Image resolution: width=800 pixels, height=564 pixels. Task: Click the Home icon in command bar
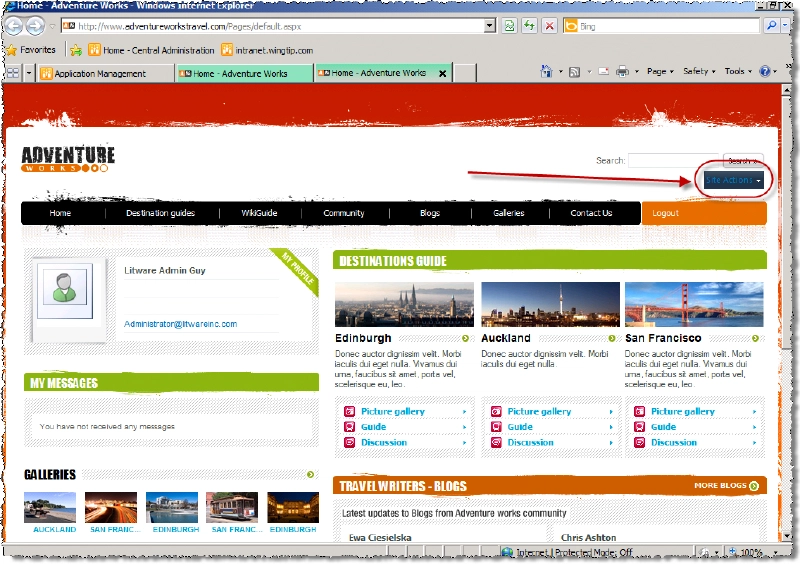tap(547, 72)
